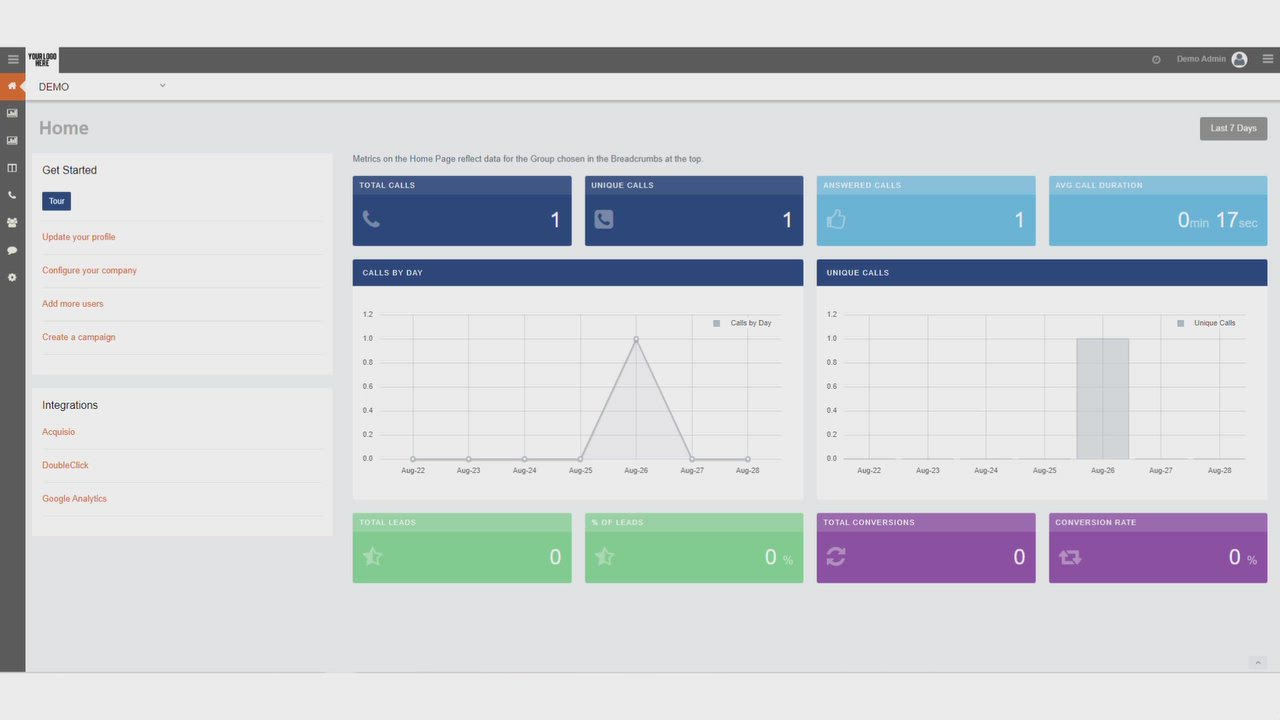Click the refresh icon in Total Conversions
The width and height of the screenshot is (1280, 720).
836,556
